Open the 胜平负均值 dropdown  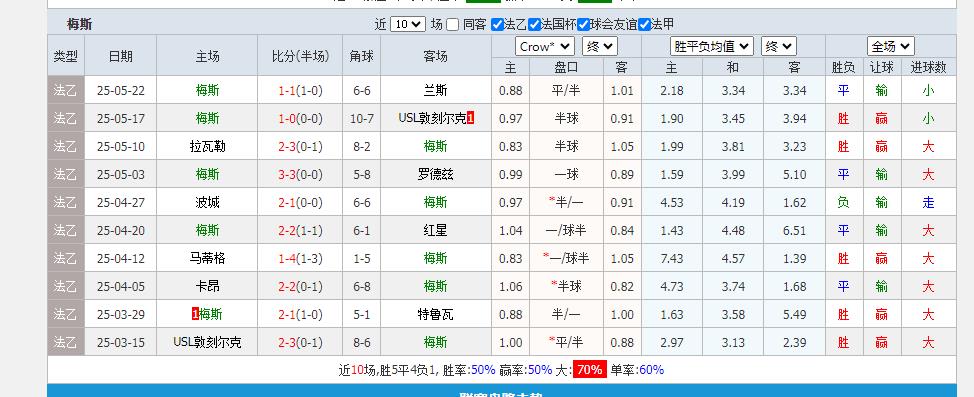[x=712, y=47]
